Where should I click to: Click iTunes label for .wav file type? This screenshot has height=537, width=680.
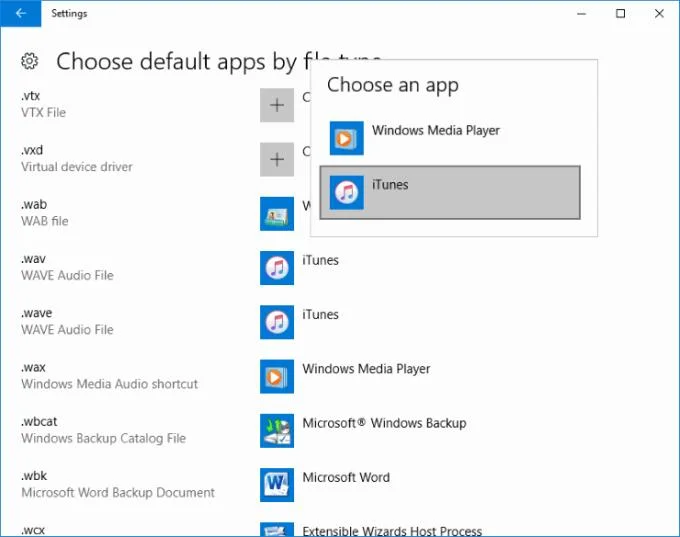coord(320,260)
